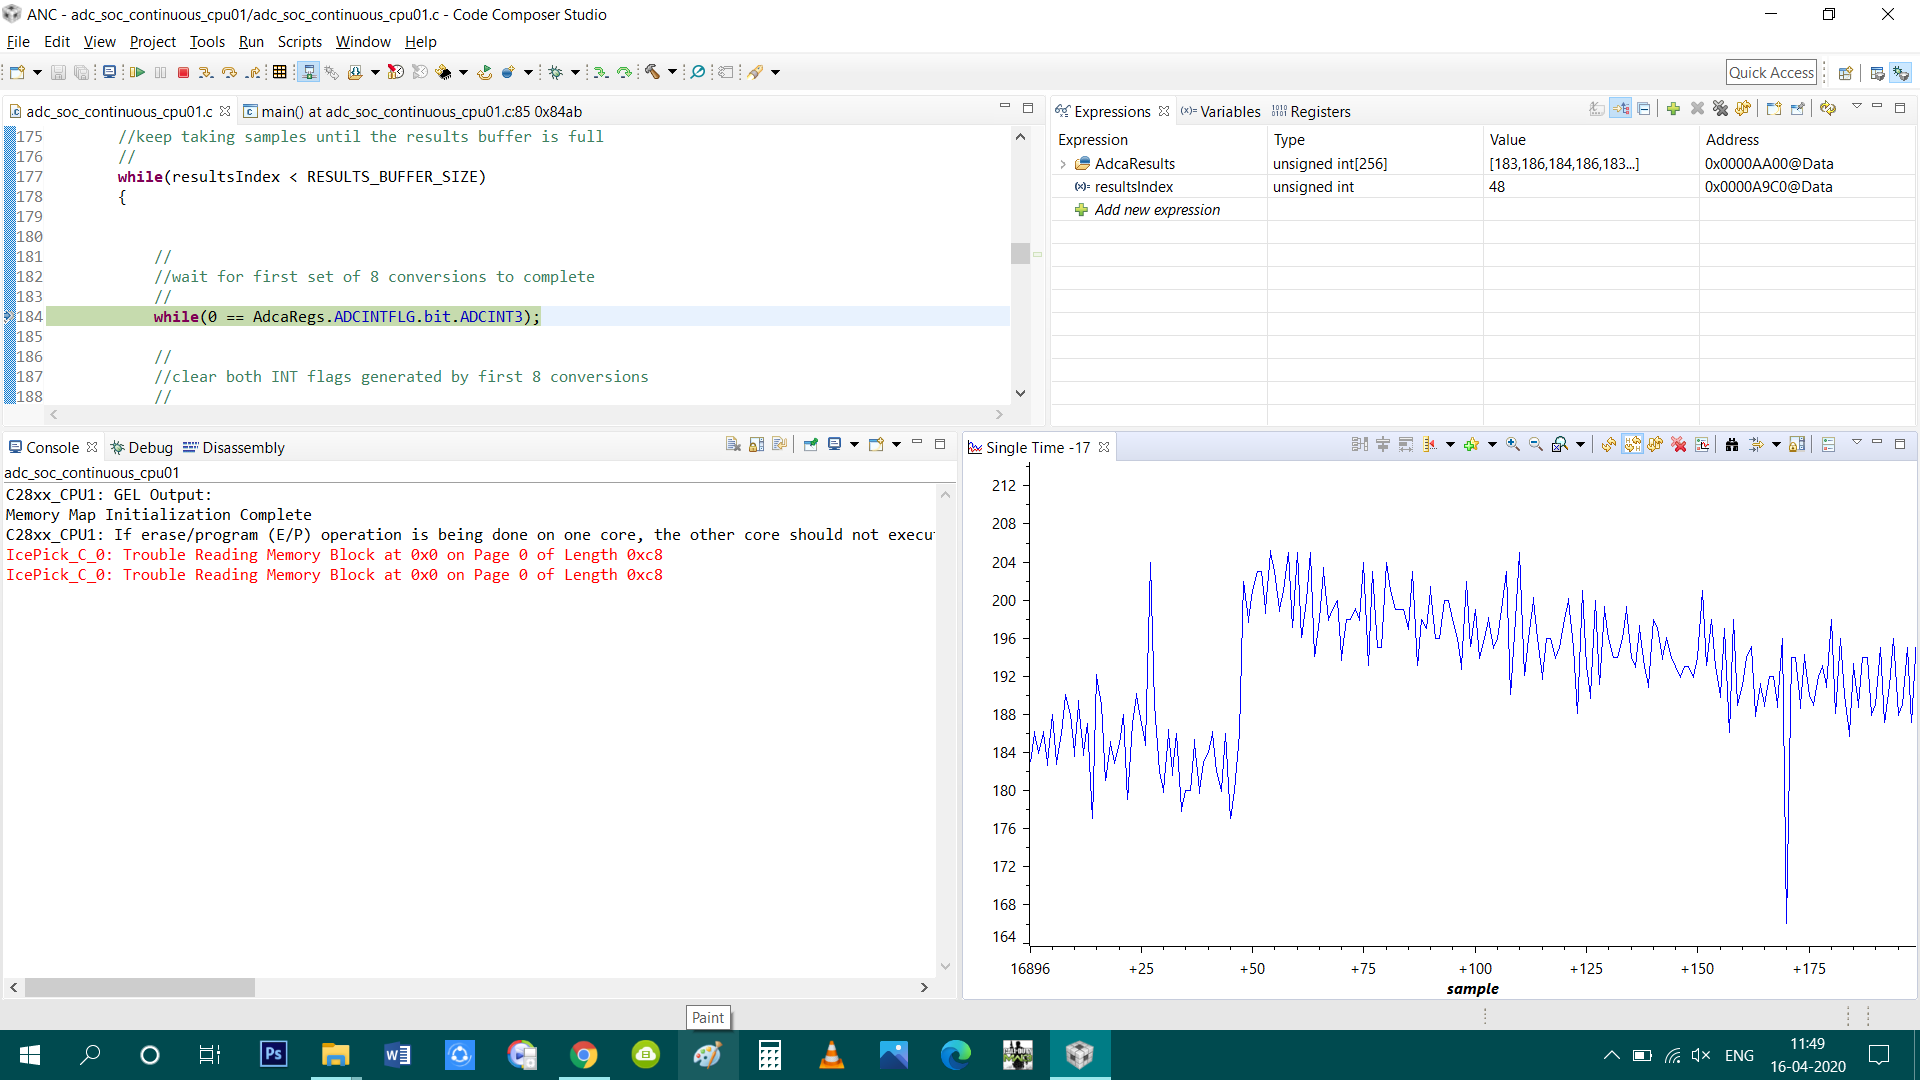This screenshot has width=1920, height=1080.
Task: Click red X icon in graph toolbar
Action: tap(1679, 445)
